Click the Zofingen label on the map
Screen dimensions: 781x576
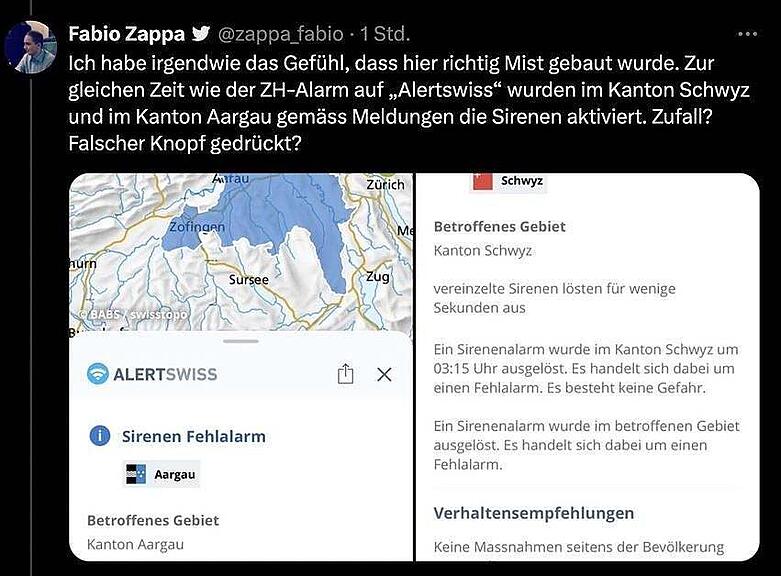[x=197, y=227]
